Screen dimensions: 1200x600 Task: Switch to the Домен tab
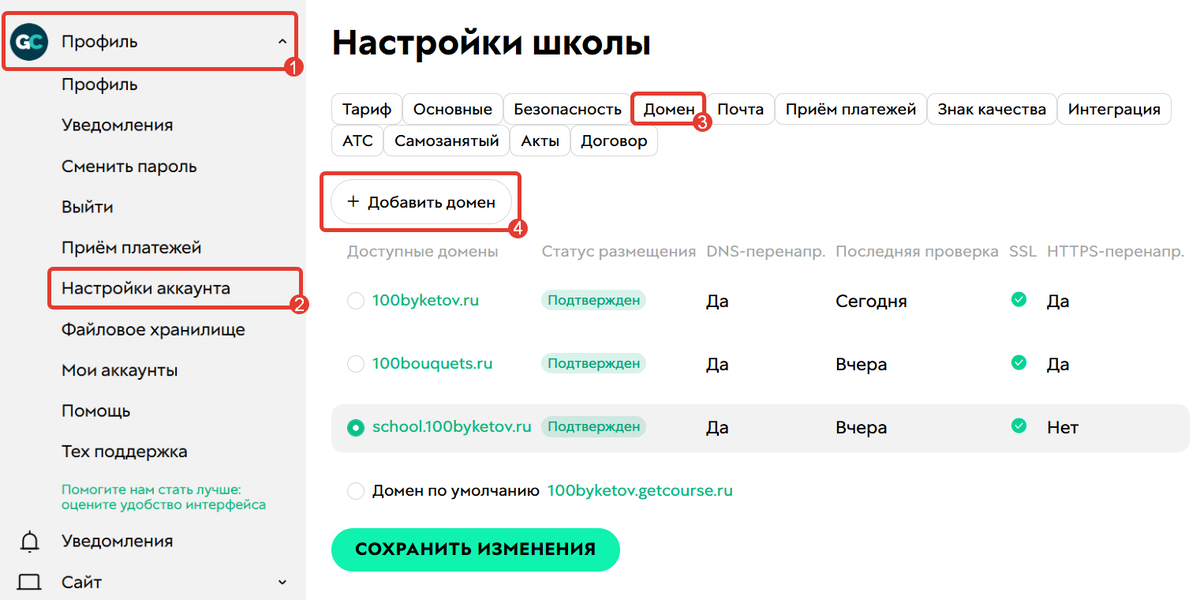click(669, 109)
